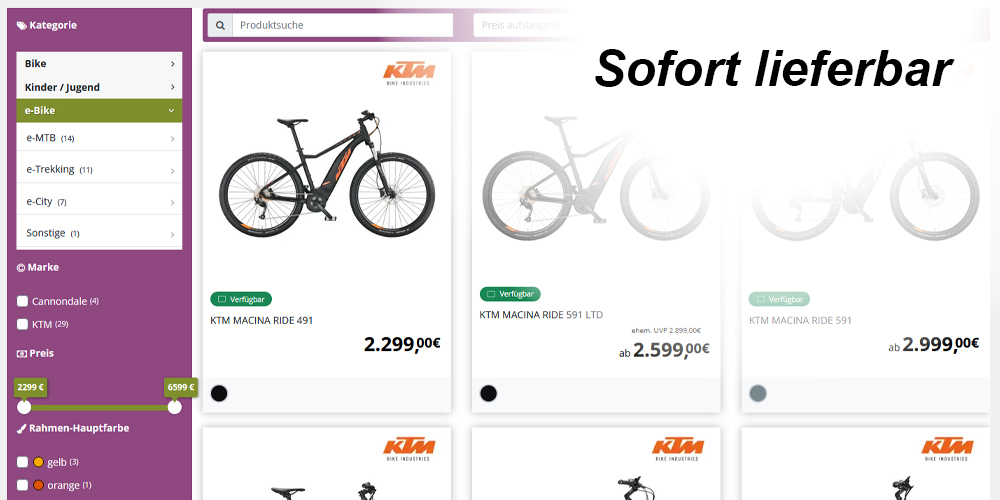Click Verfügbar badge on MACINA RIDE 591 LTD
The image size is (1000, 500).
point(510,294)
